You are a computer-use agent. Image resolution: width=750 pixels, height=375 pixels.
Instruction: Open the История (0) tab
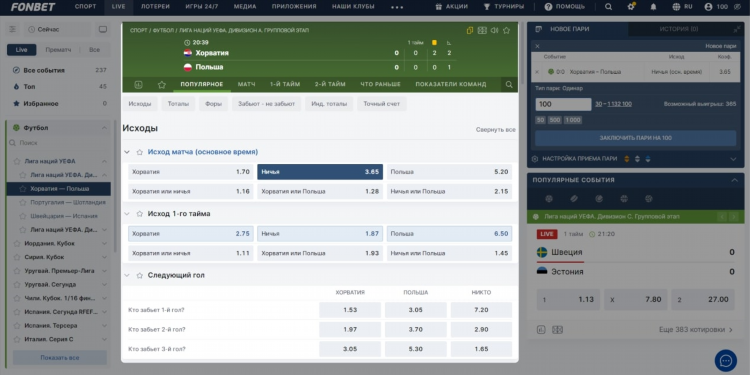click(679, 29)
